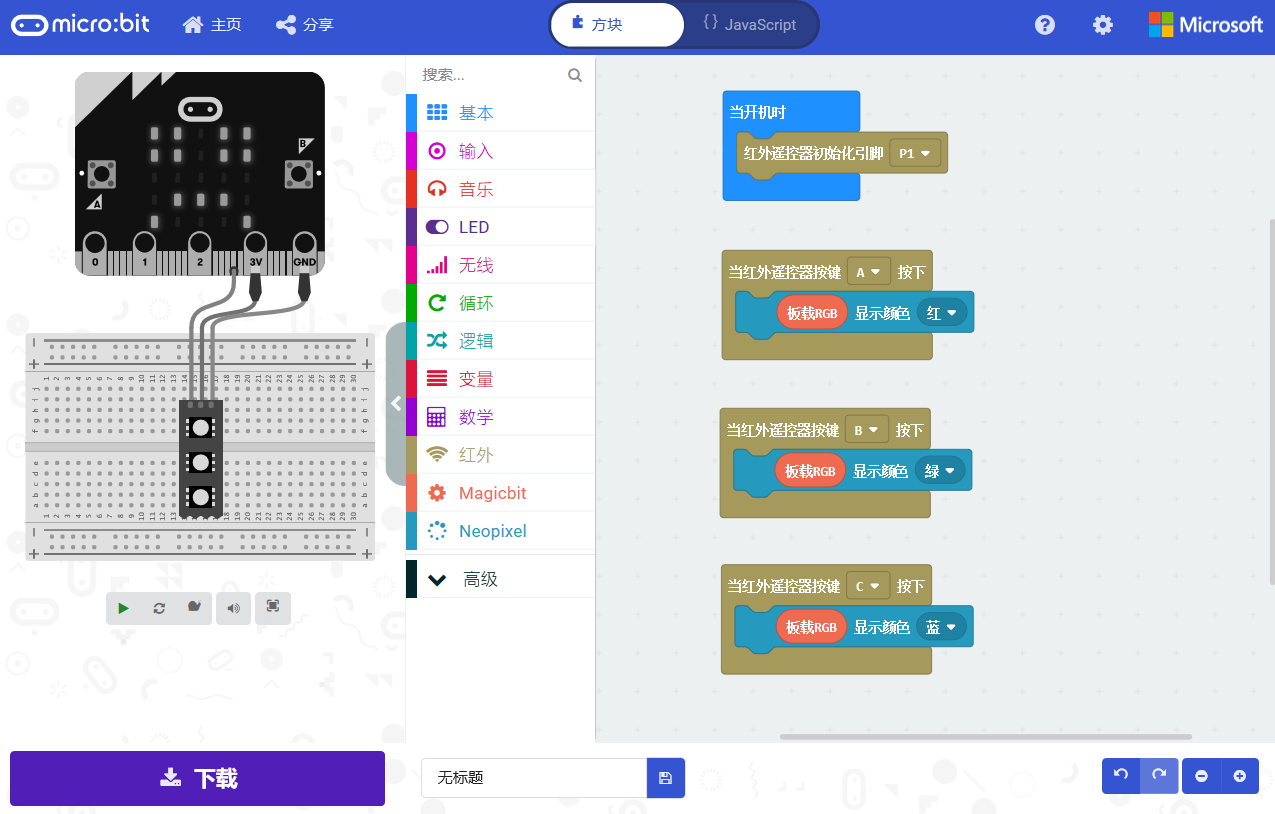
Task: Open the 红 color dropdown
Action: click(x=941, y=313)
